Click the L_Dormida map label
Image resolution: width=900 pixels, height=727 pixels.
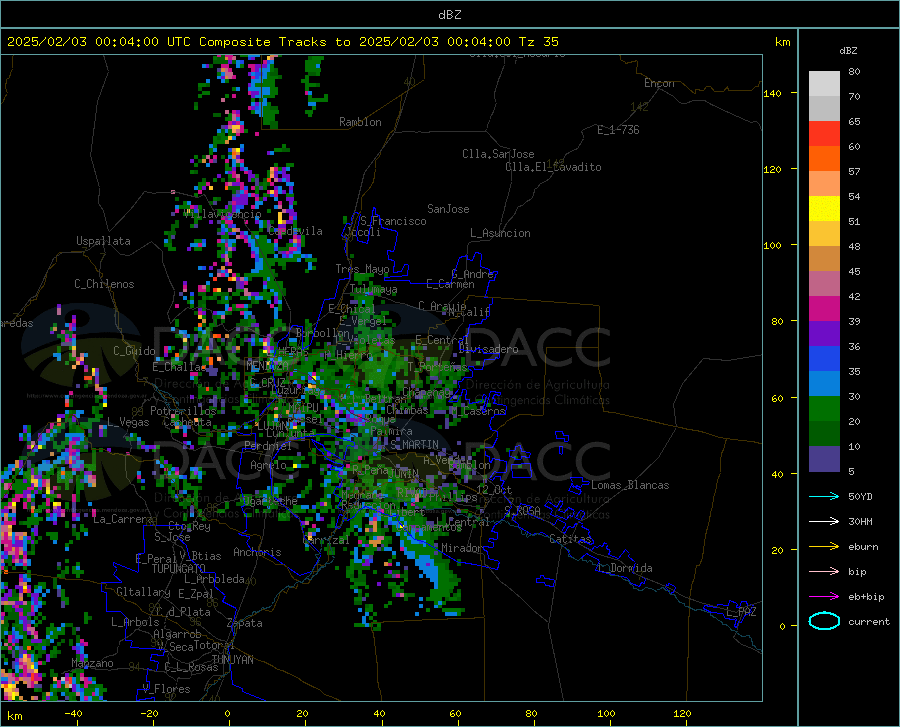(x=624, y=568)
